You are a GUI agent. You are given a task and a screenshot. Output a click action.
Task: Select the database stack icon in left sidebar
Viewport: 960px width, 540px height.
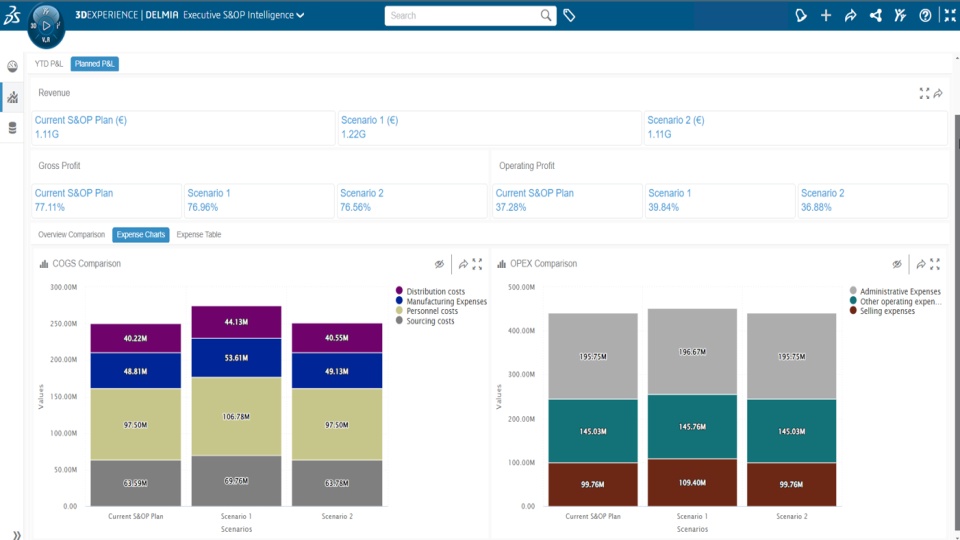click(x=12, y=128)
